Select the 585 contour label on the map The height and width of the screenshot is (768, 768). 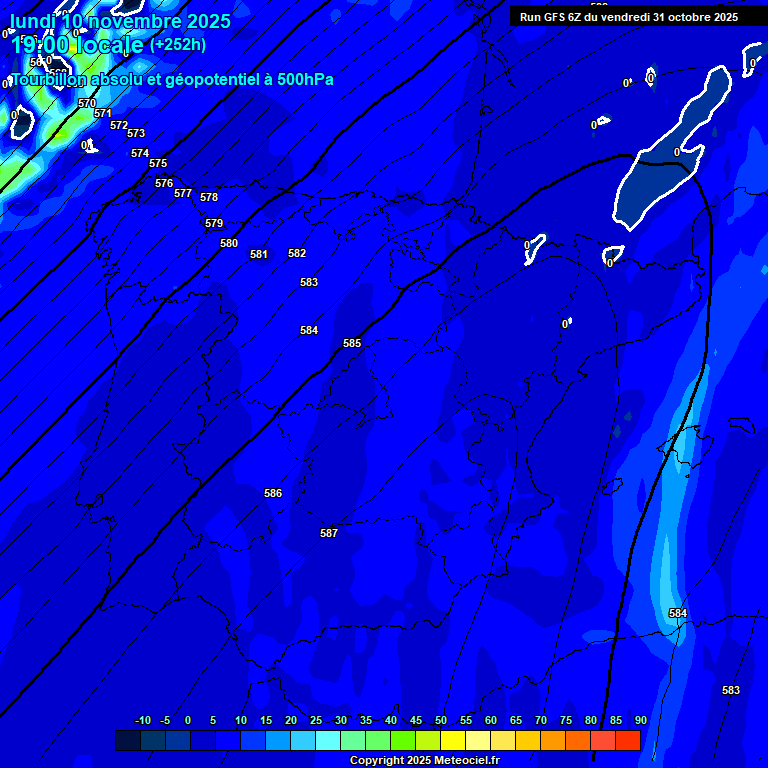click(x=352, y=344)
